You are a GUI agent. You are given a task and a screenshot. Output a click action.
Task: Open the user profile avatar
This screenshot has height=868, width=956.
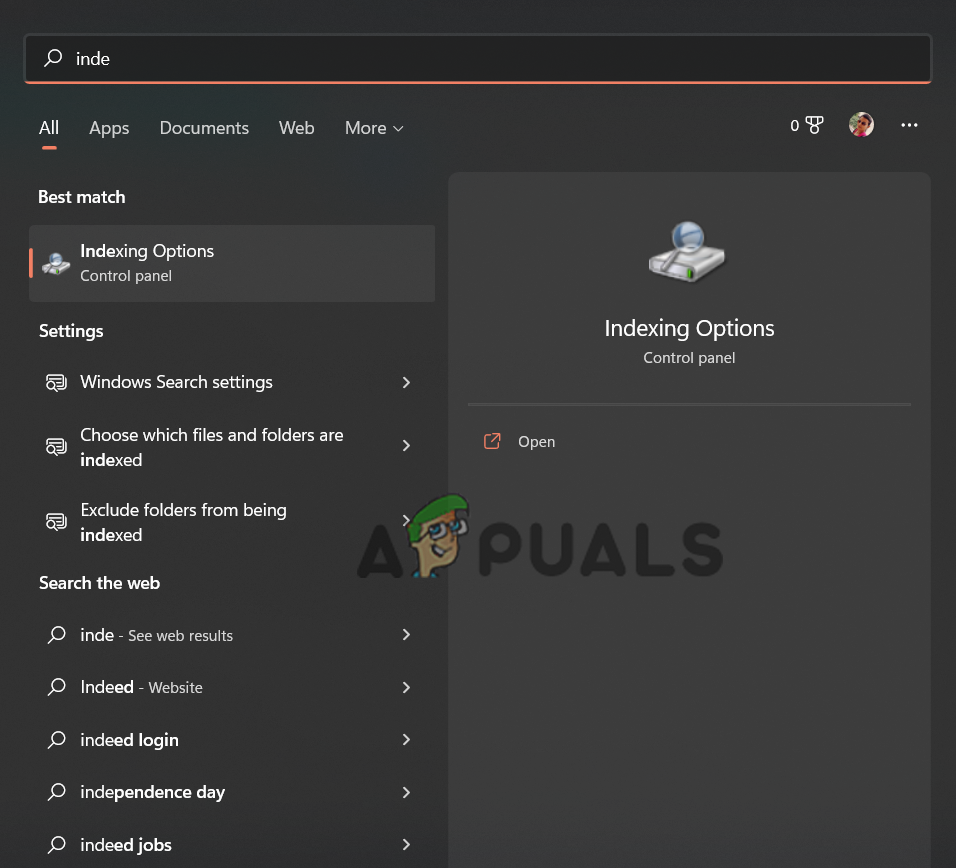coord(861,125)
